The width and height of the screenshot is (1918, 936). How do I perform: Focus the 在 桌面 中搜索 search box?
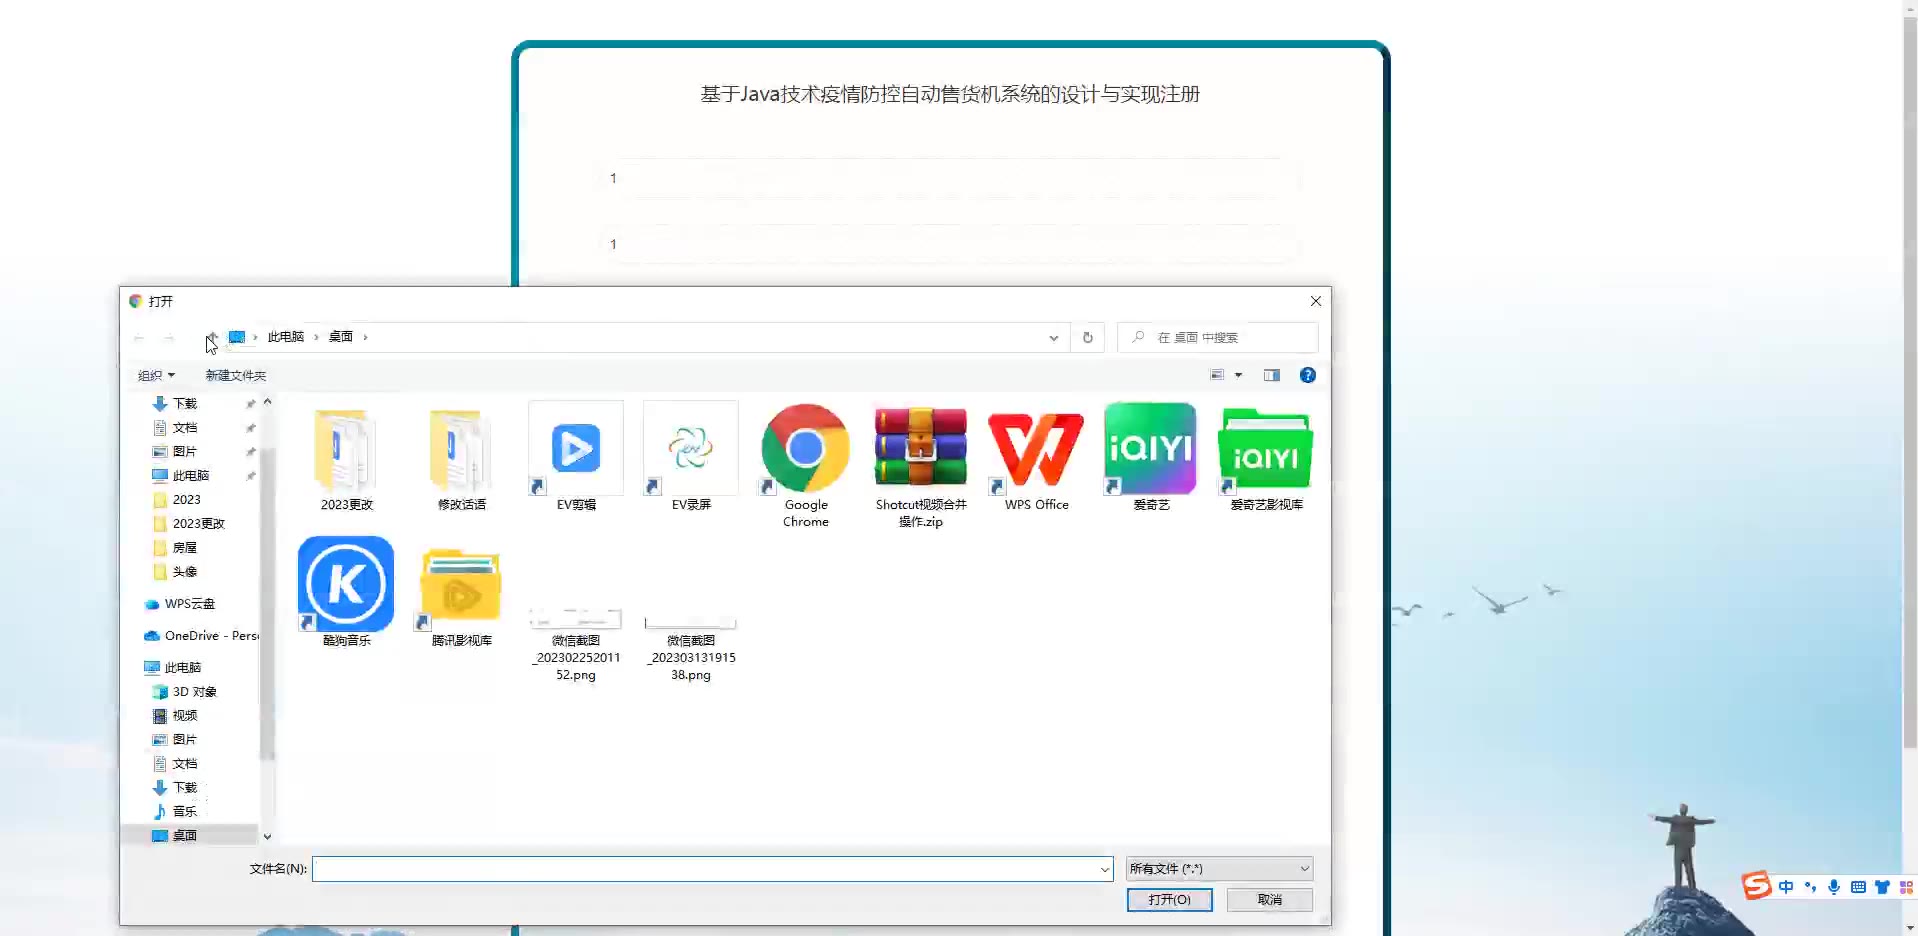(x=1217, y=337)
